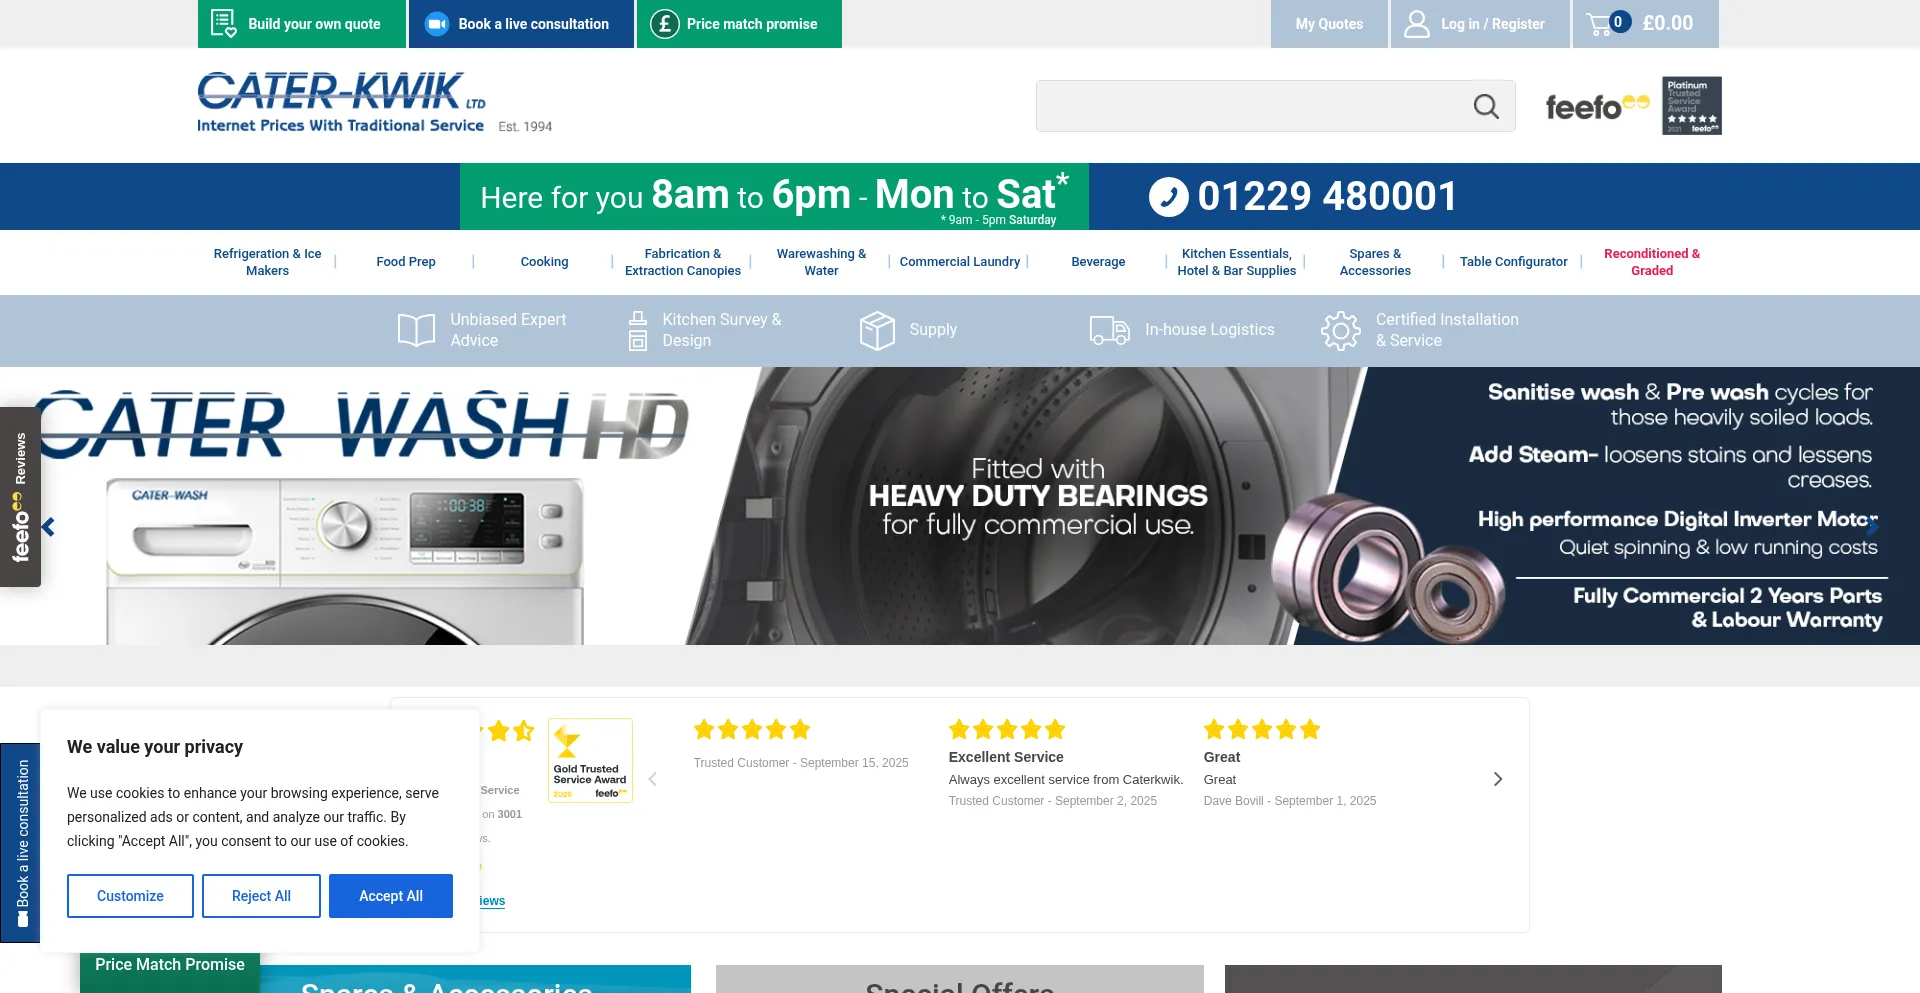The width and height of the screenshot is (1920, 993).
Task: Click the In-house Logistics truck icon
Action: [x=1109, y=330]
